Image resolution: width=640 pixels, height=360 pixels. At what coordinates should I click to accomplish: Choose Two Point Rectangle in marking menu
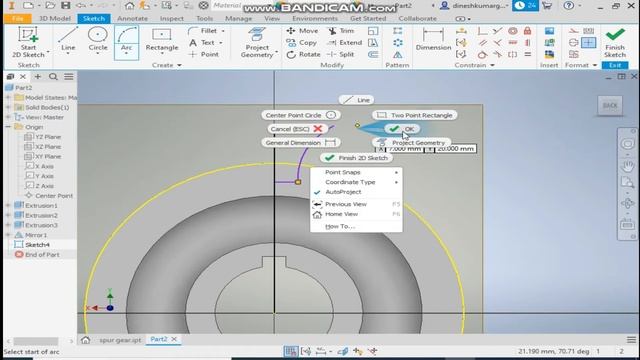pyautogui.click(x=415, y=115)
